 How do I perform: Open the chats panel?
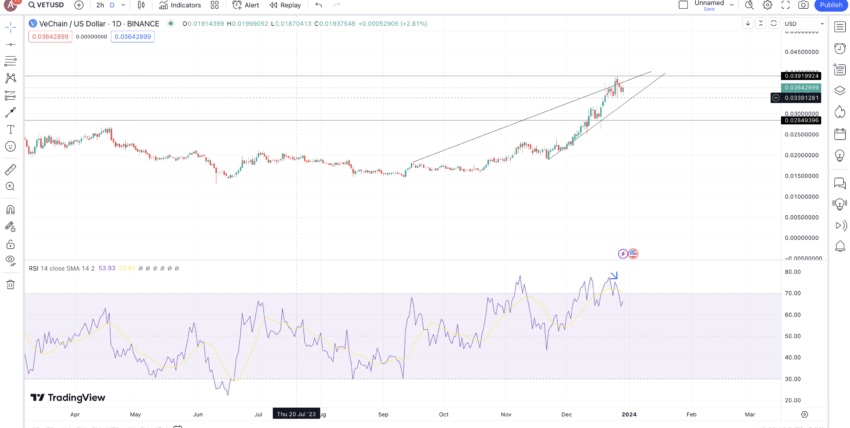[x=840, y=183]
